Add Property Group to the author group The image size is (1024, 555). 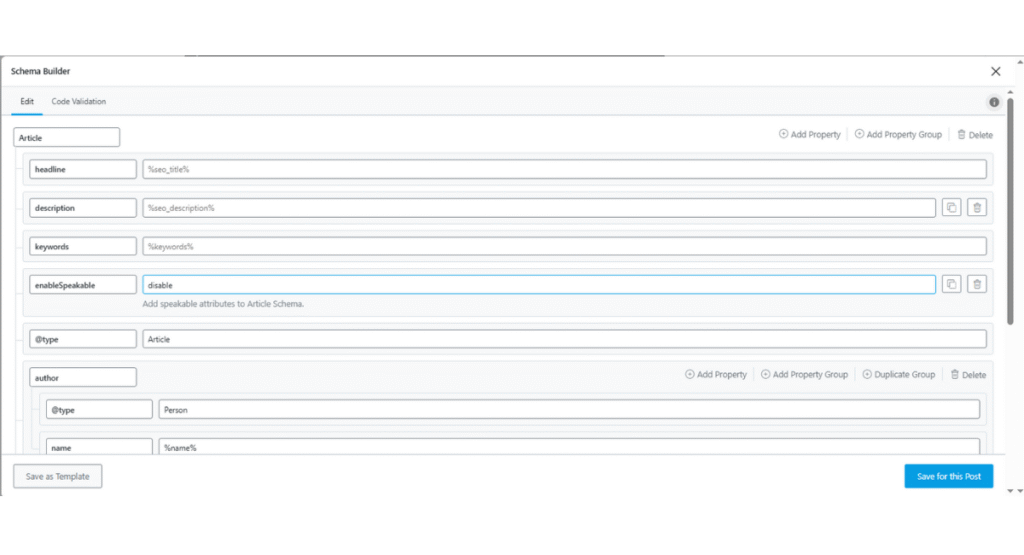pos(804,375)
